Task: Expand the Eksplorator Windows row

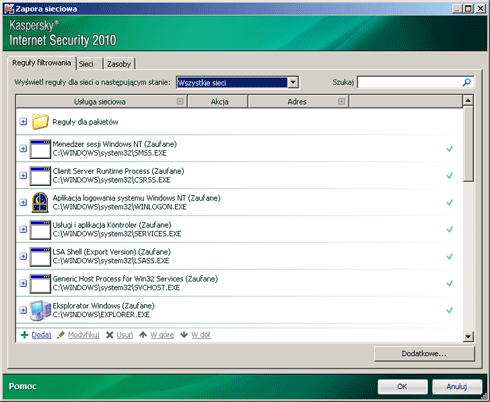Action: click(x=23, y=310)
